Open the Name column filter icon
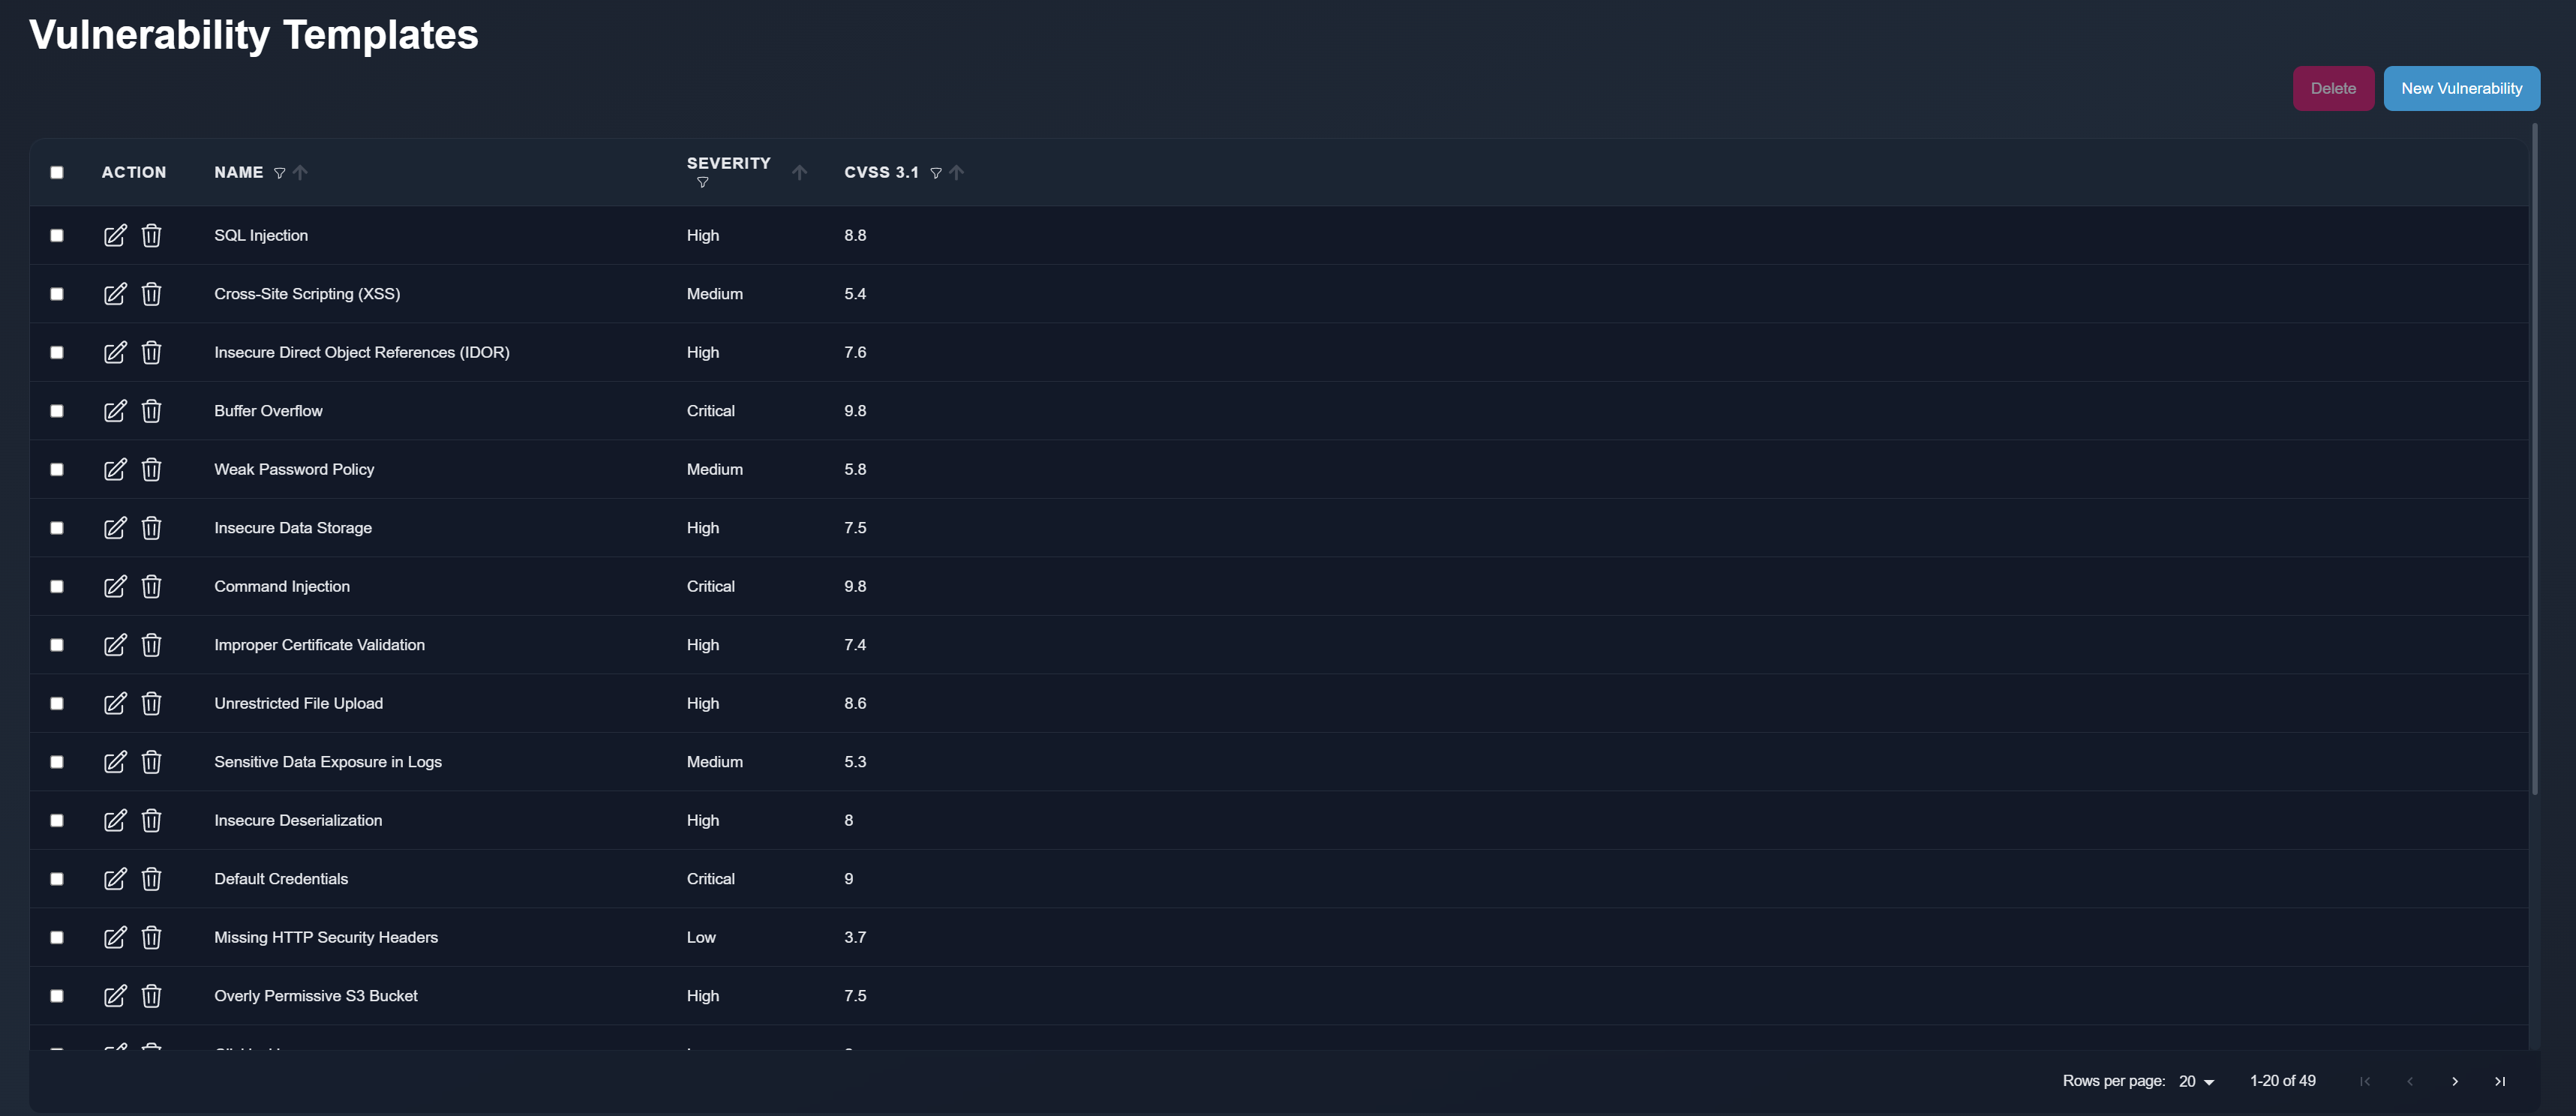 [x=280, y=173]
